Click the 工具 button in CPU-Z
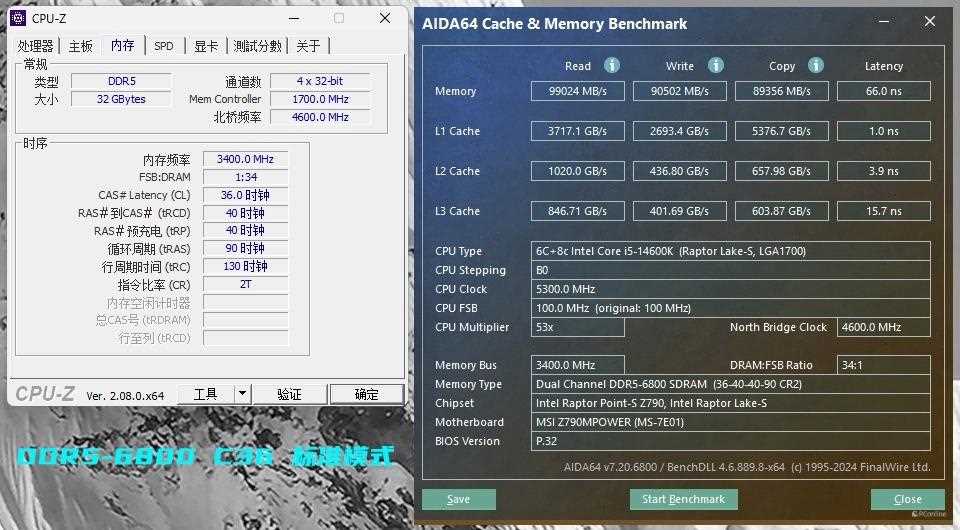Viewport: 960px width, 530px height. pyautogui.click(x=206, y=394)
